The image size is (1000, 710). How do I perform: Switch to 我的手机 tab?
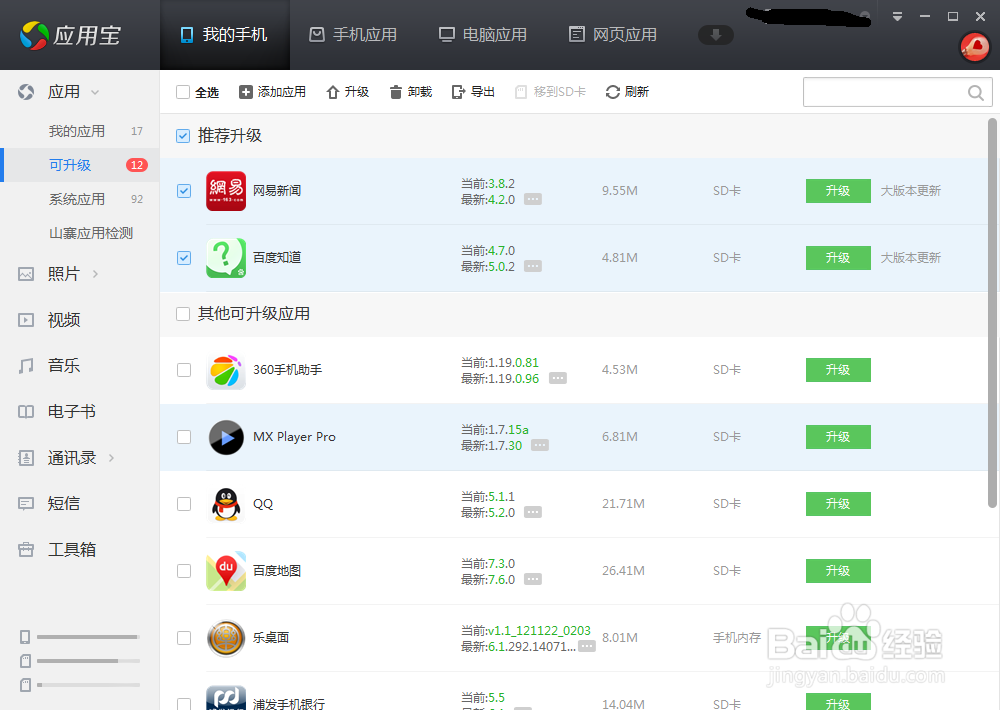[x=224, y=34]
